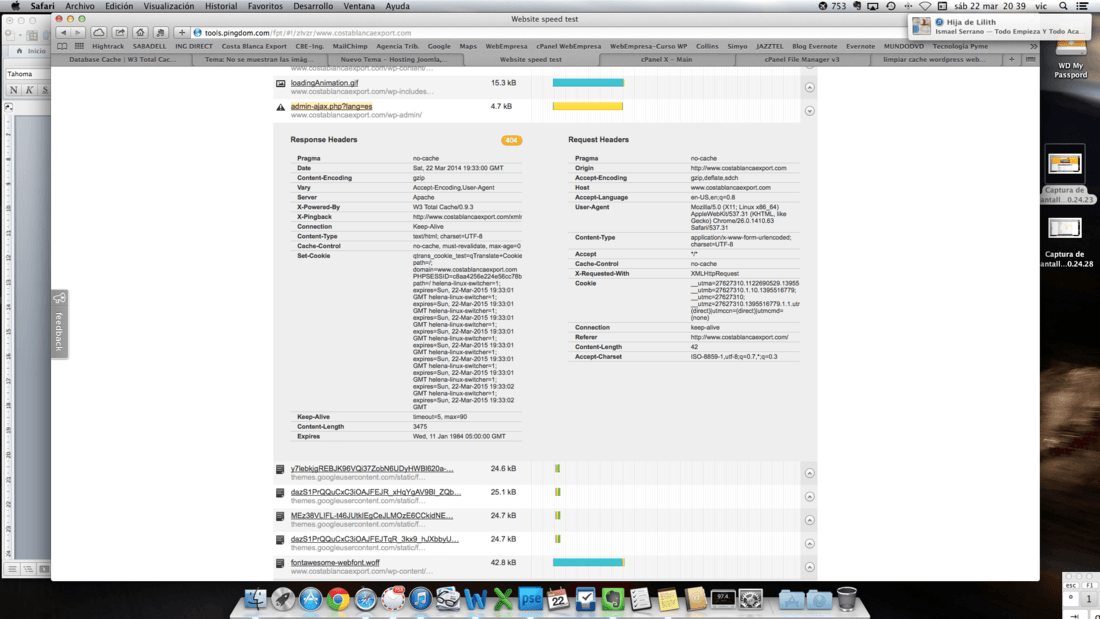The image size is (1100, 619).
Task: Open System Preferences gear in Dock
Action: click(x=751, y=599)
